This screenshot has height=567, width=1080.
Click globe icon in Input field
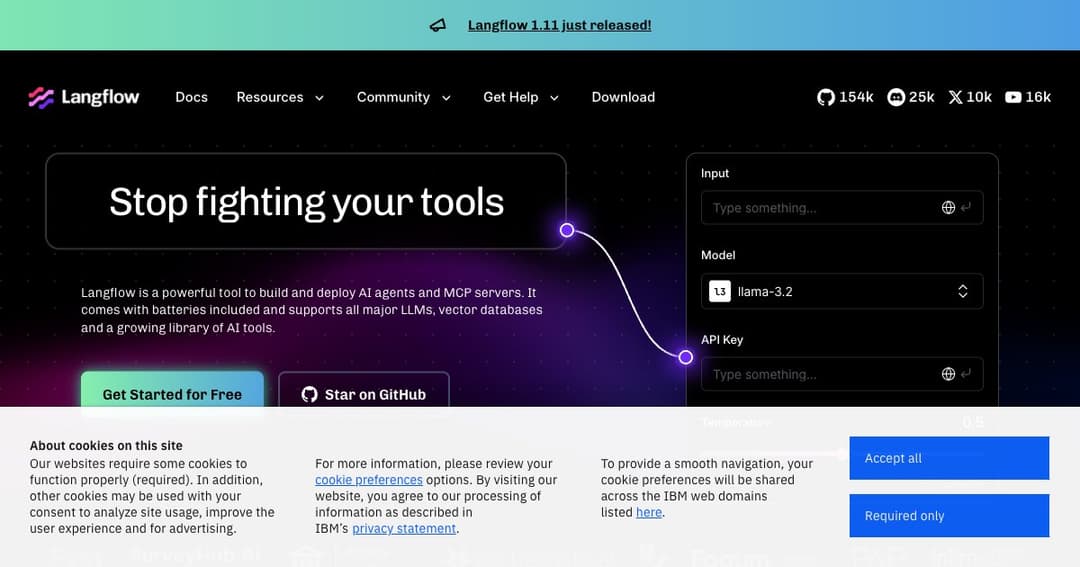point(948,207)
